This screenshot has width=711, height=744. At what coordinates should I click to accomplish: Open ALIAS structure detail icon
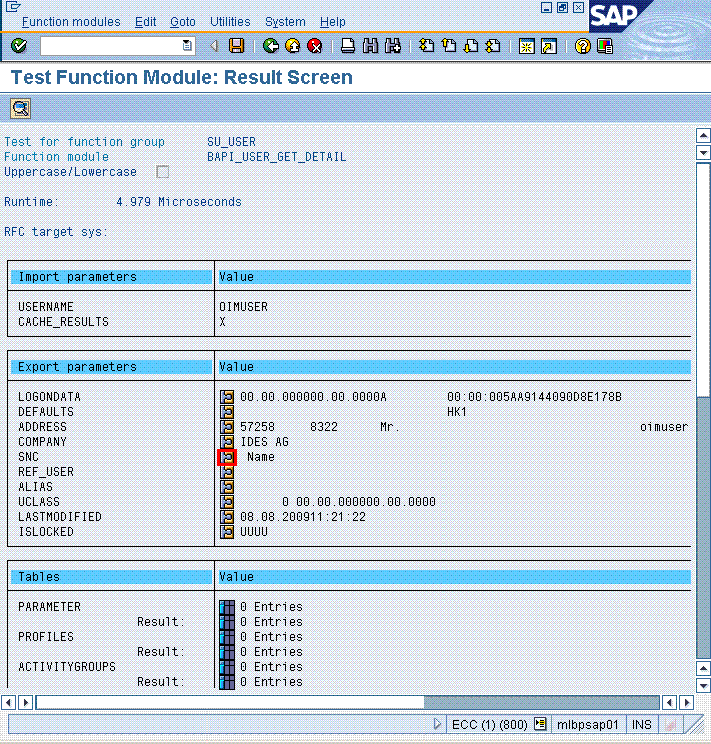(x=227, y=487)
